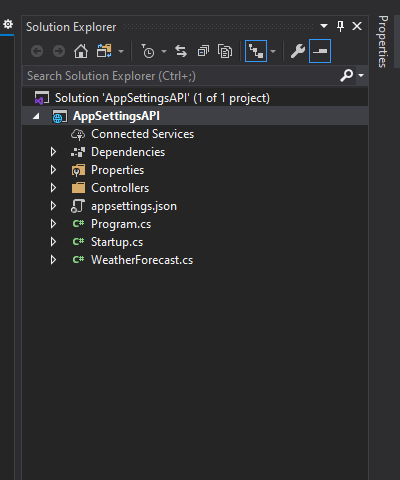This screenshot has width=400, height=480.
Task: Open search options dropdown beside magnifier
Action: (x=361, y=76)
